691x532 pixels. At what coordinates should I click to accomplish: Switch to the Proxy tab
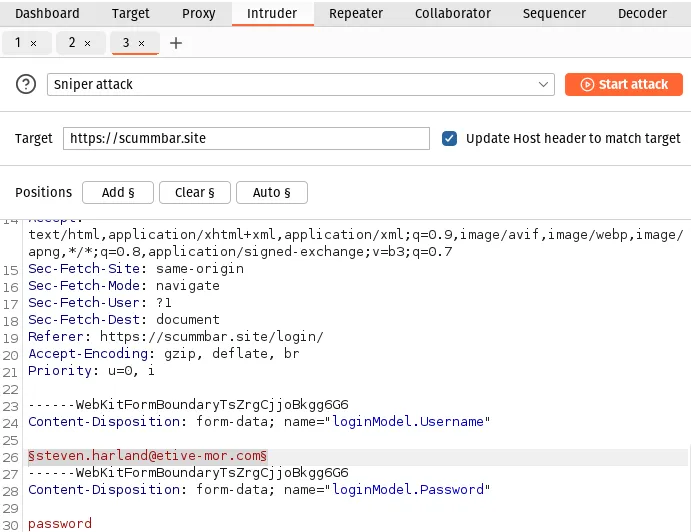pos(199,13)
